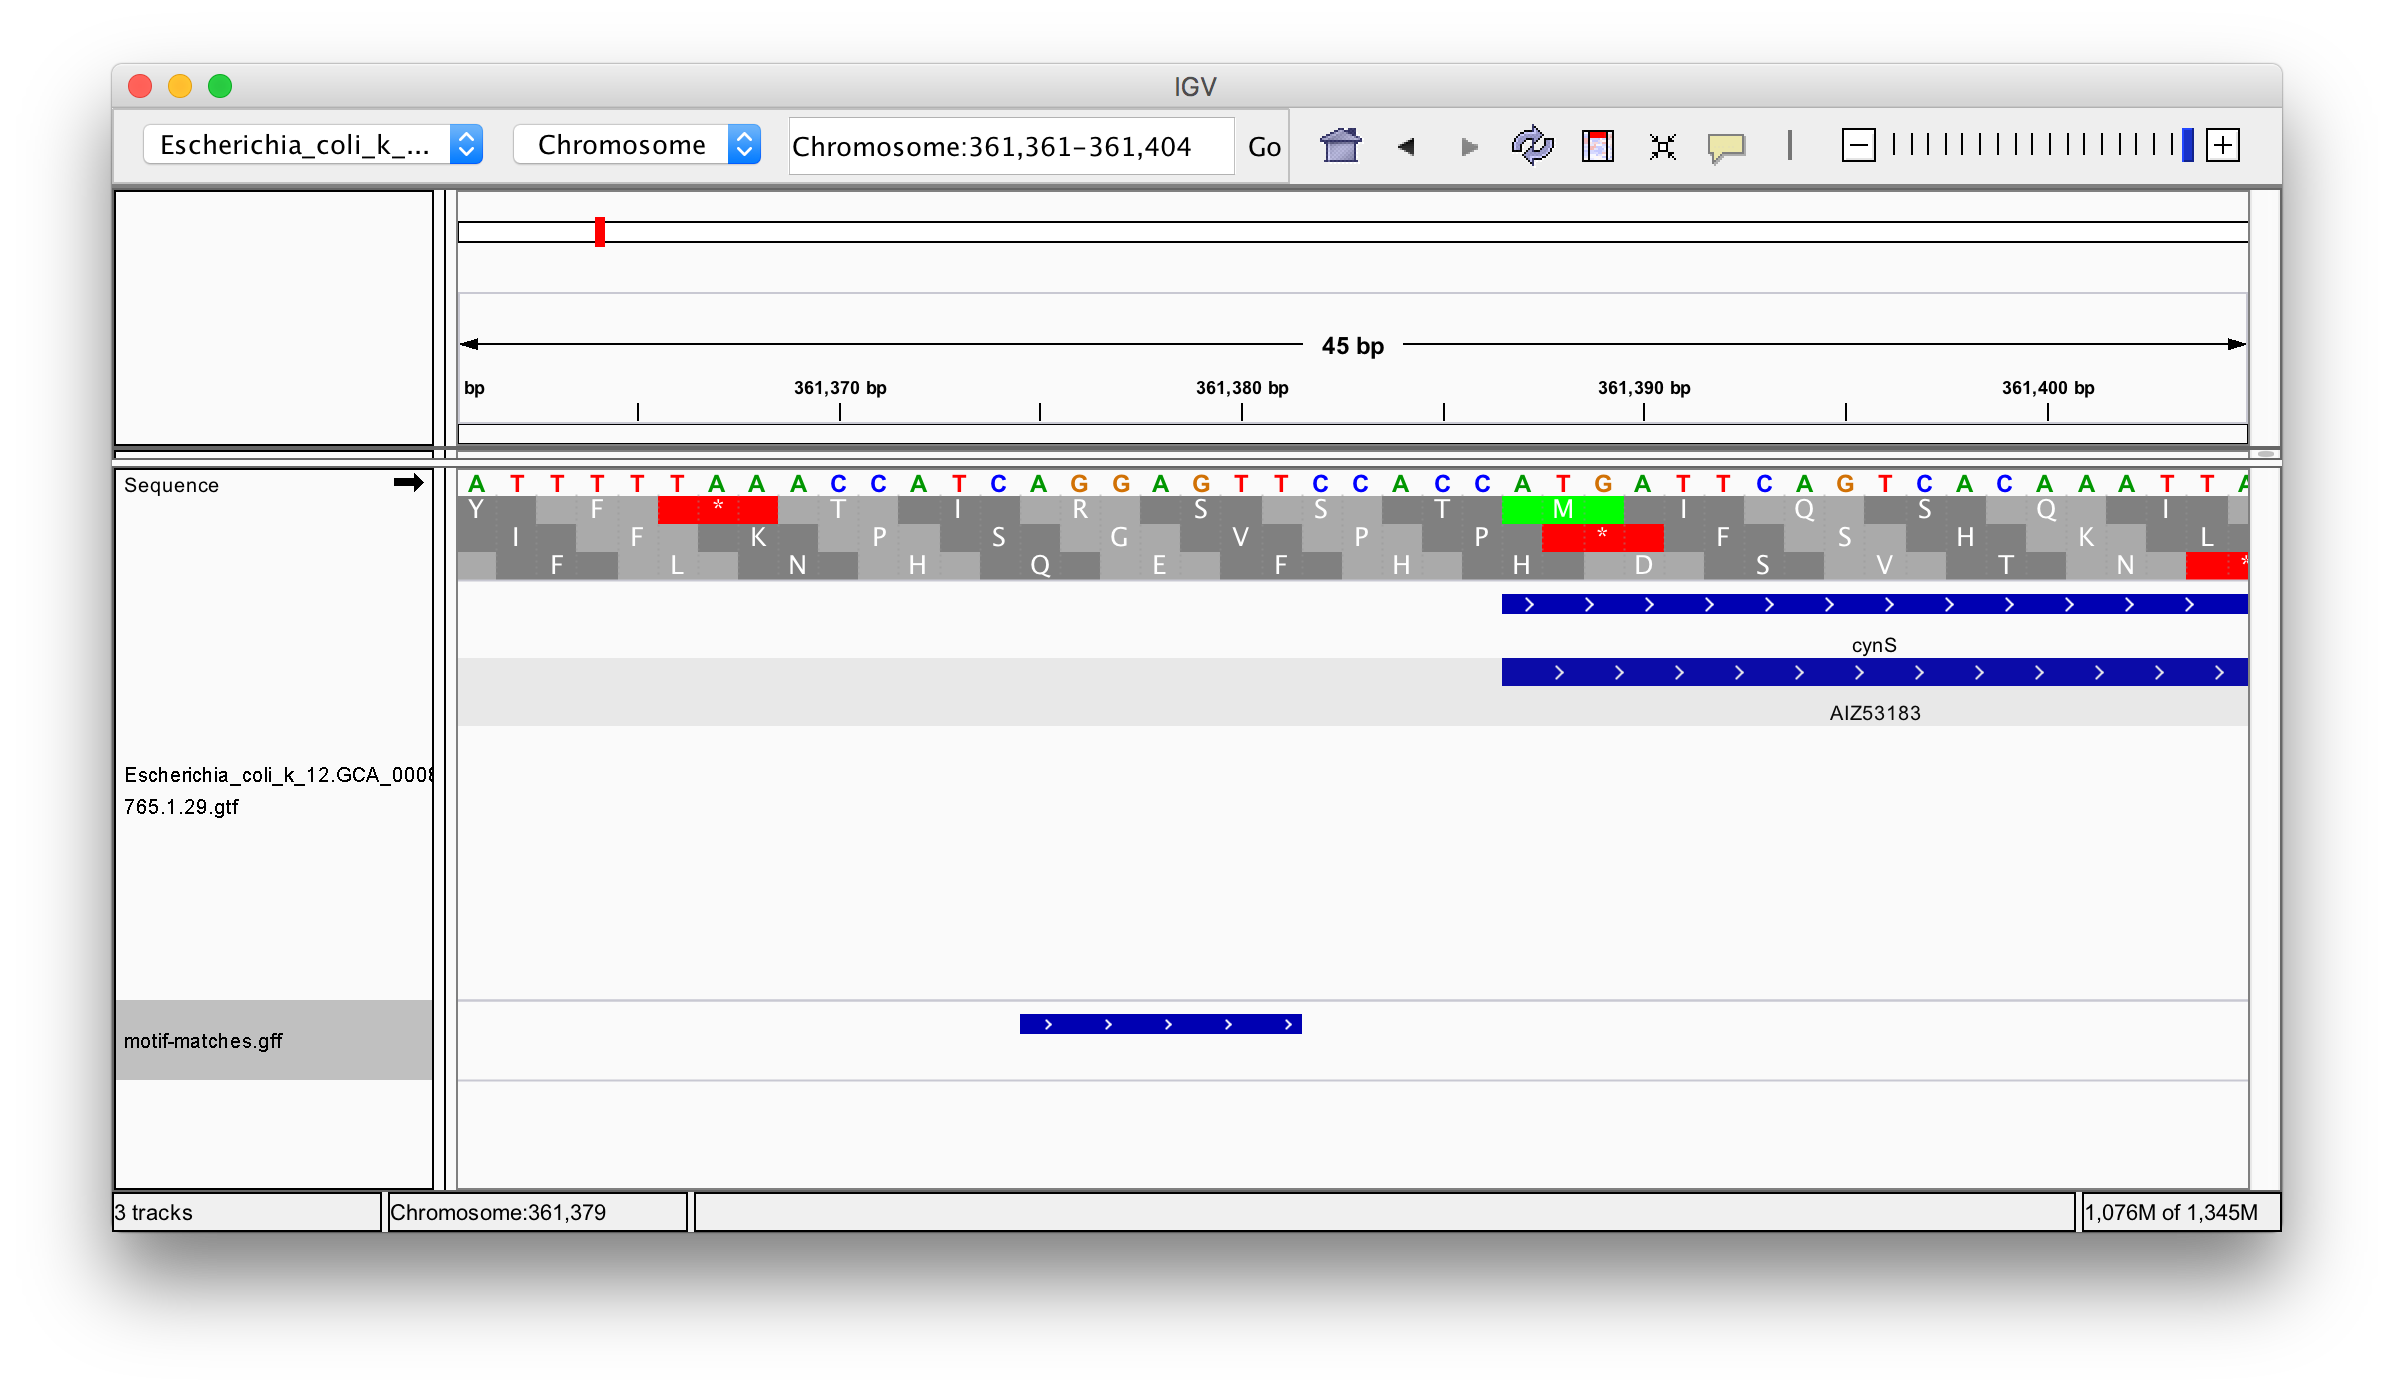Click the cynS gene feature bar

[x=1874, y=604]
